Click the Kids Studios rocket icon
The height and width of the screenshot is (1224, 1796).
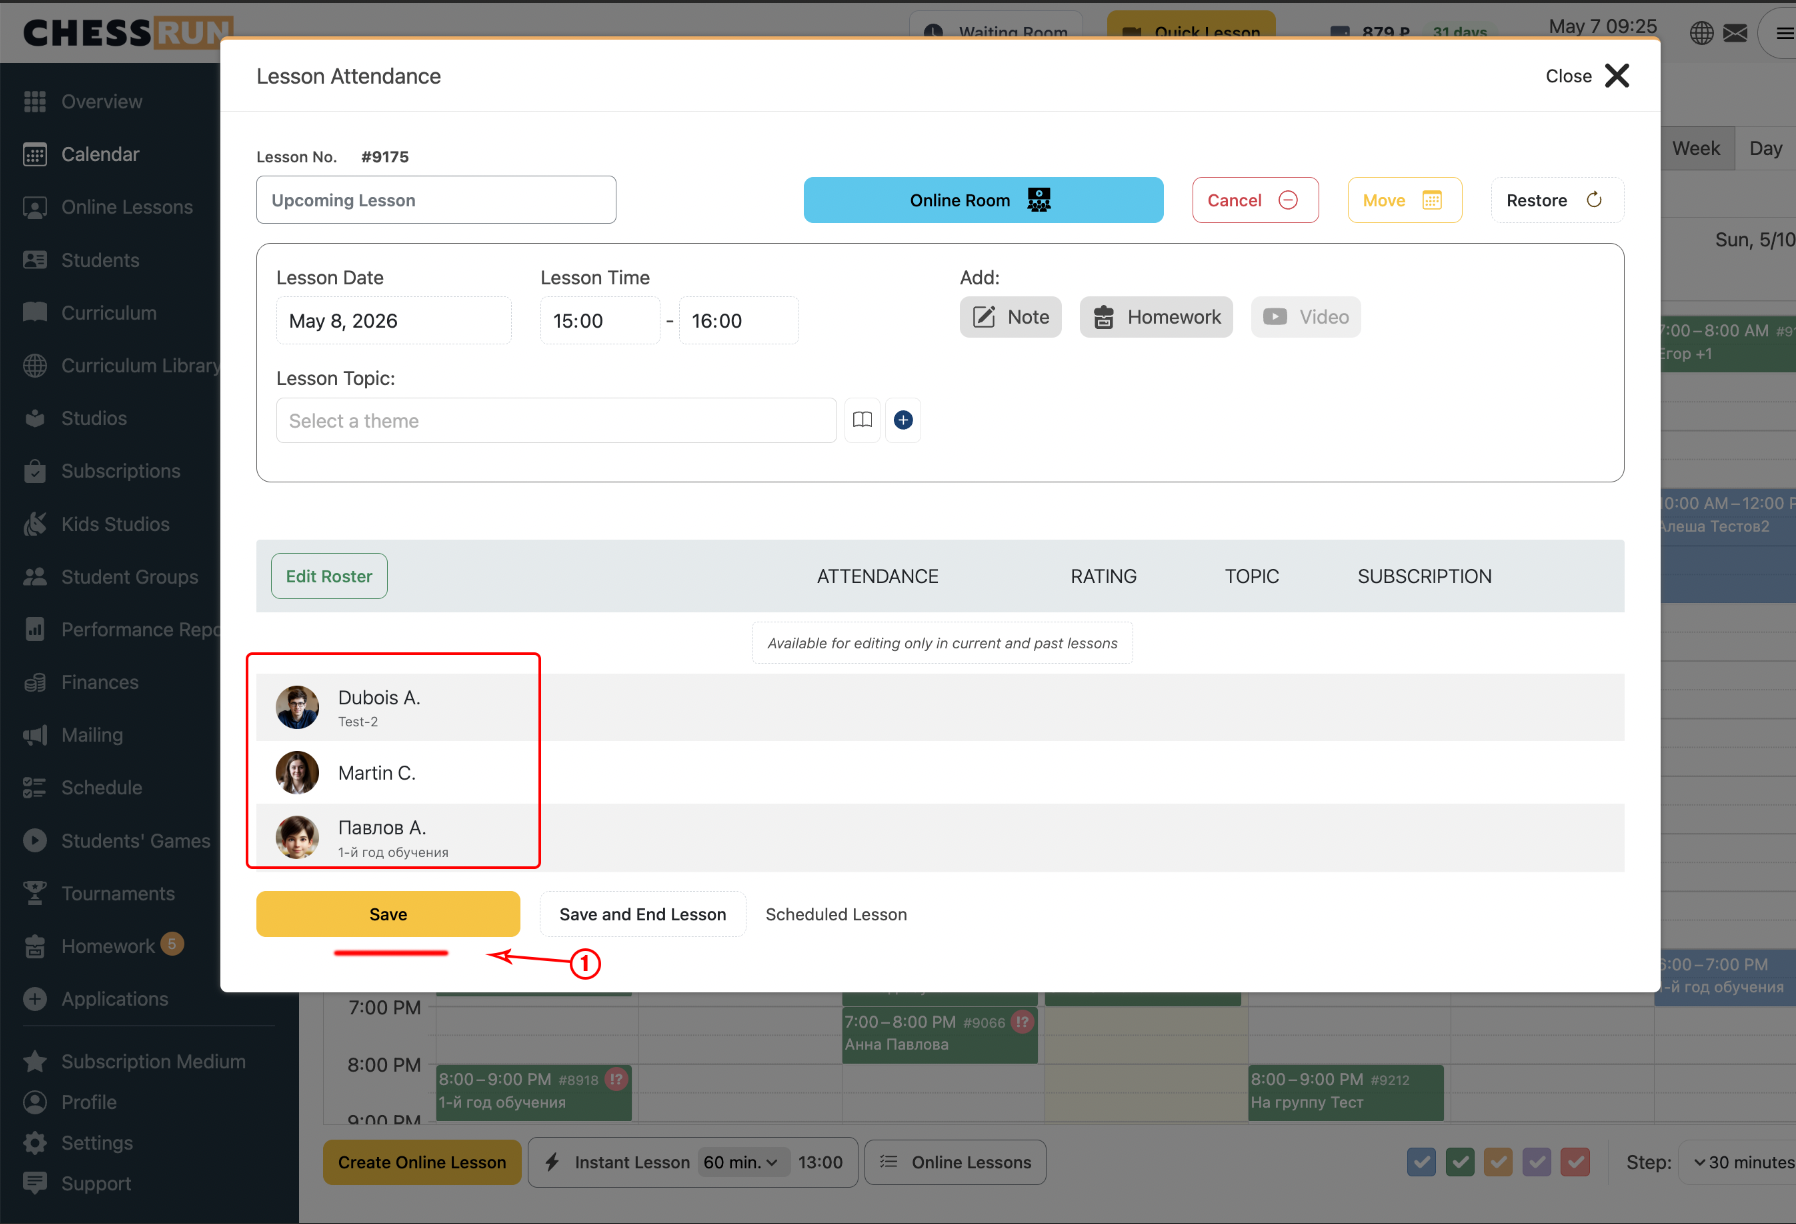(35, 524)
